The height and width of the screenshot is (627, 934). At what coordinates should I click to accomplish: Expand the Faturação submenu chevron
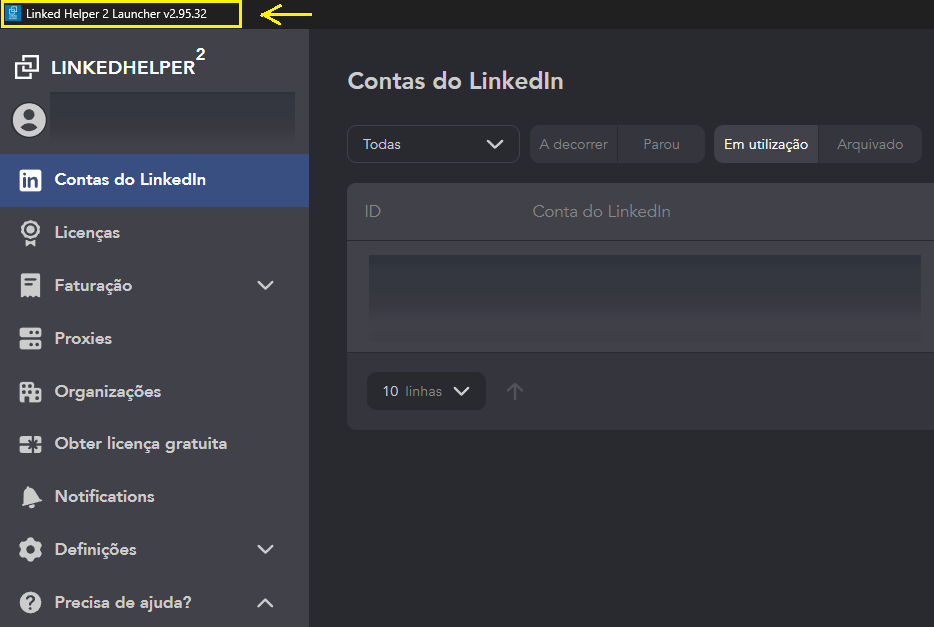pyautogui.click(x=265, y=286)
